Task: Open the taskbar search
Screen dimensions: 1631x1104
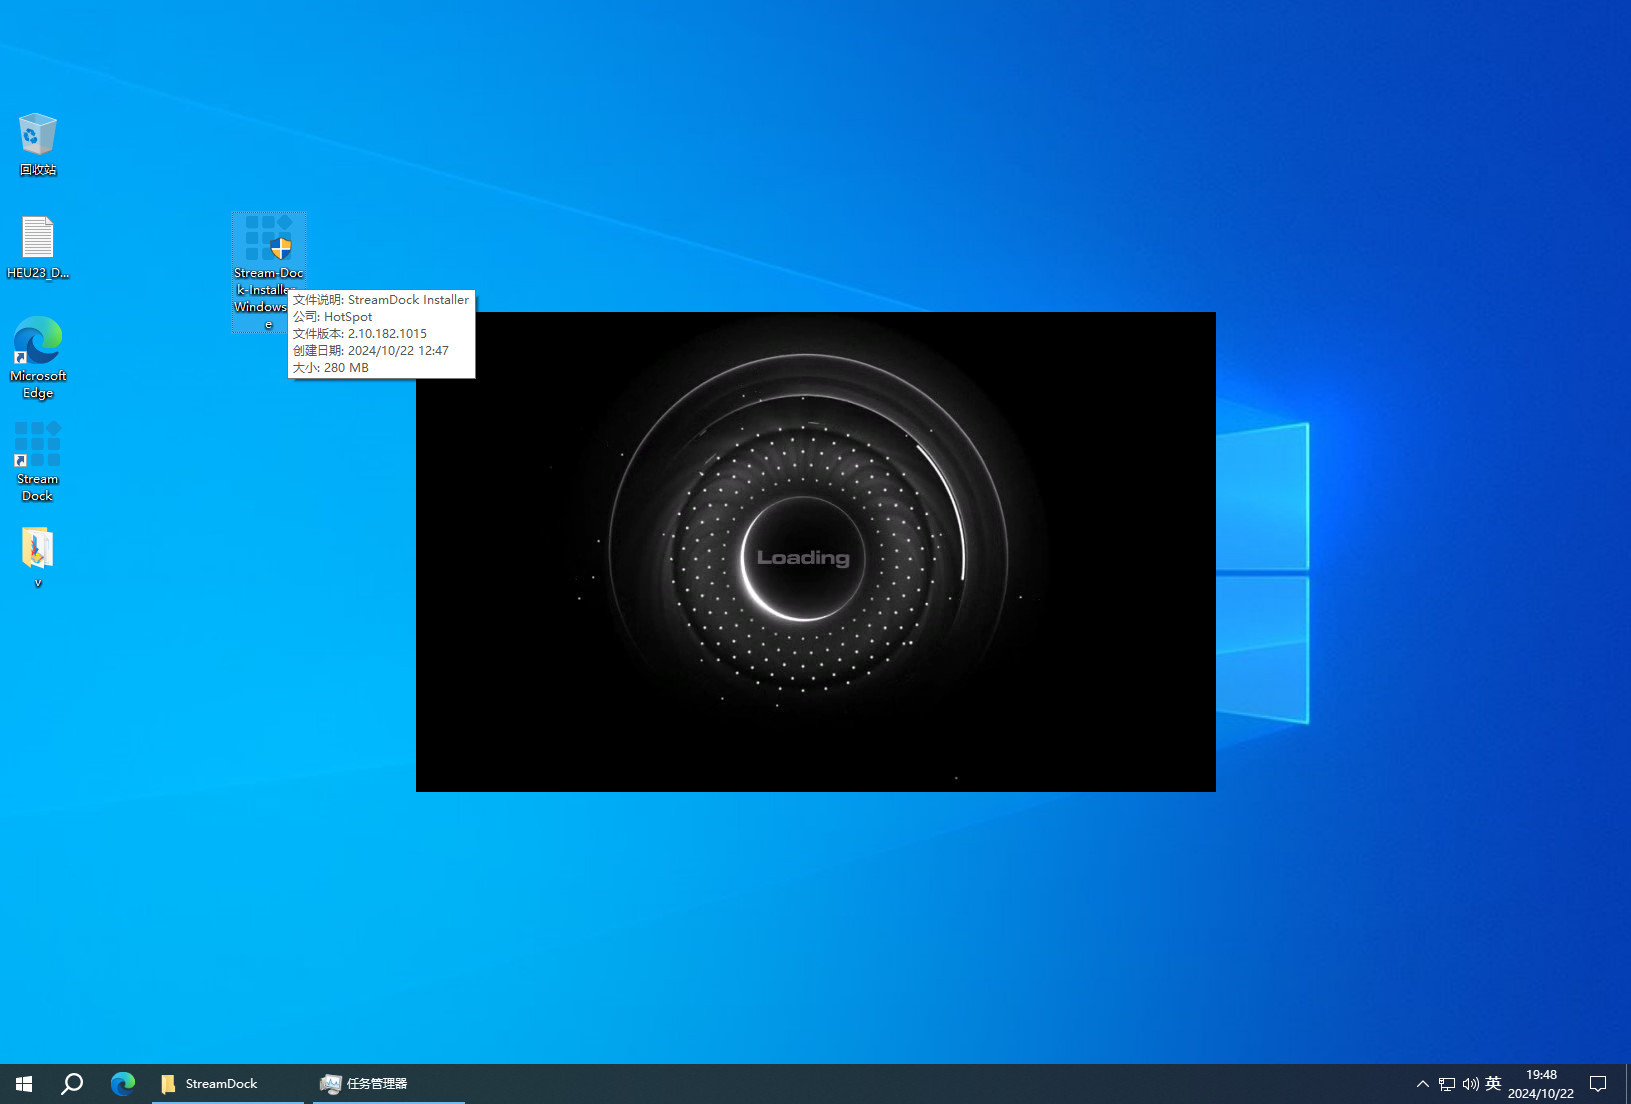Action: (x=72, y=1084)
